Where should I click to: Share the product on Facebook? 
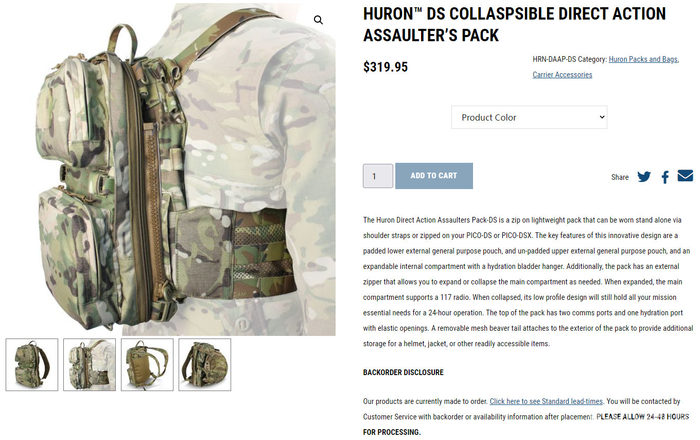coord(665,177)
